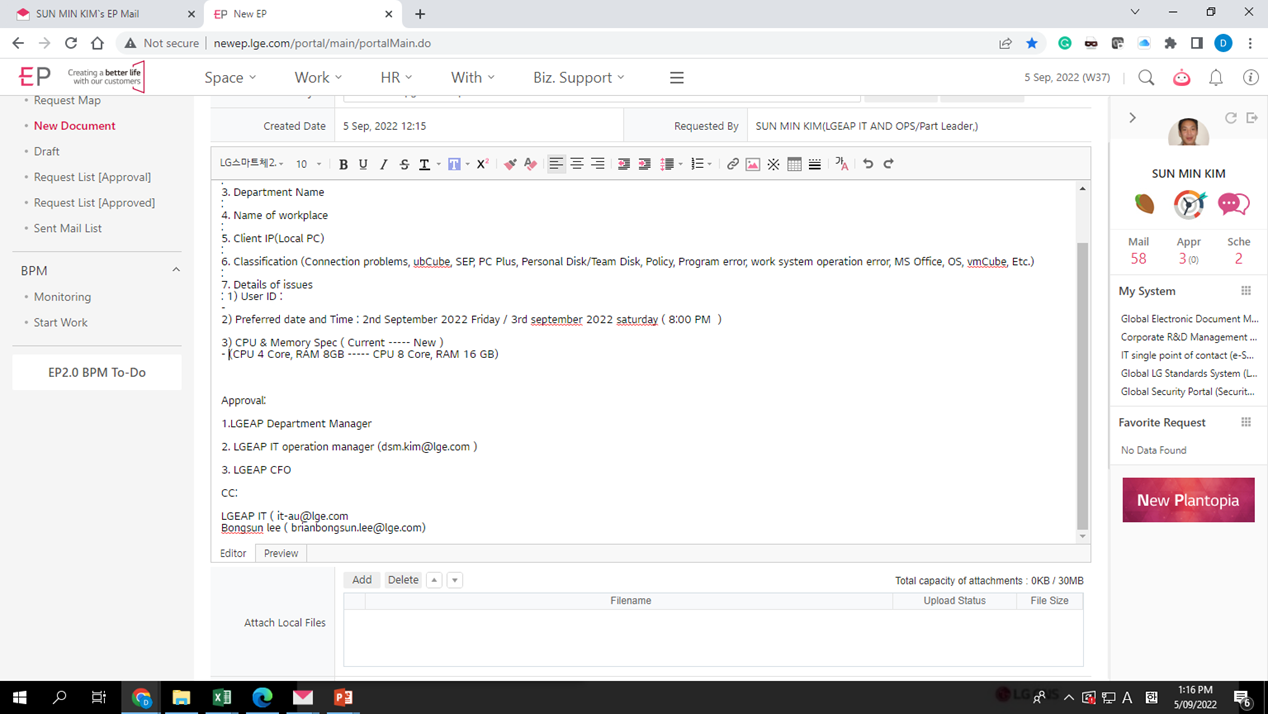Toggle italic formatting in editor toolbar
Image resolution: width=1268 pixels, height=714 pixels.
click(383, 164)
